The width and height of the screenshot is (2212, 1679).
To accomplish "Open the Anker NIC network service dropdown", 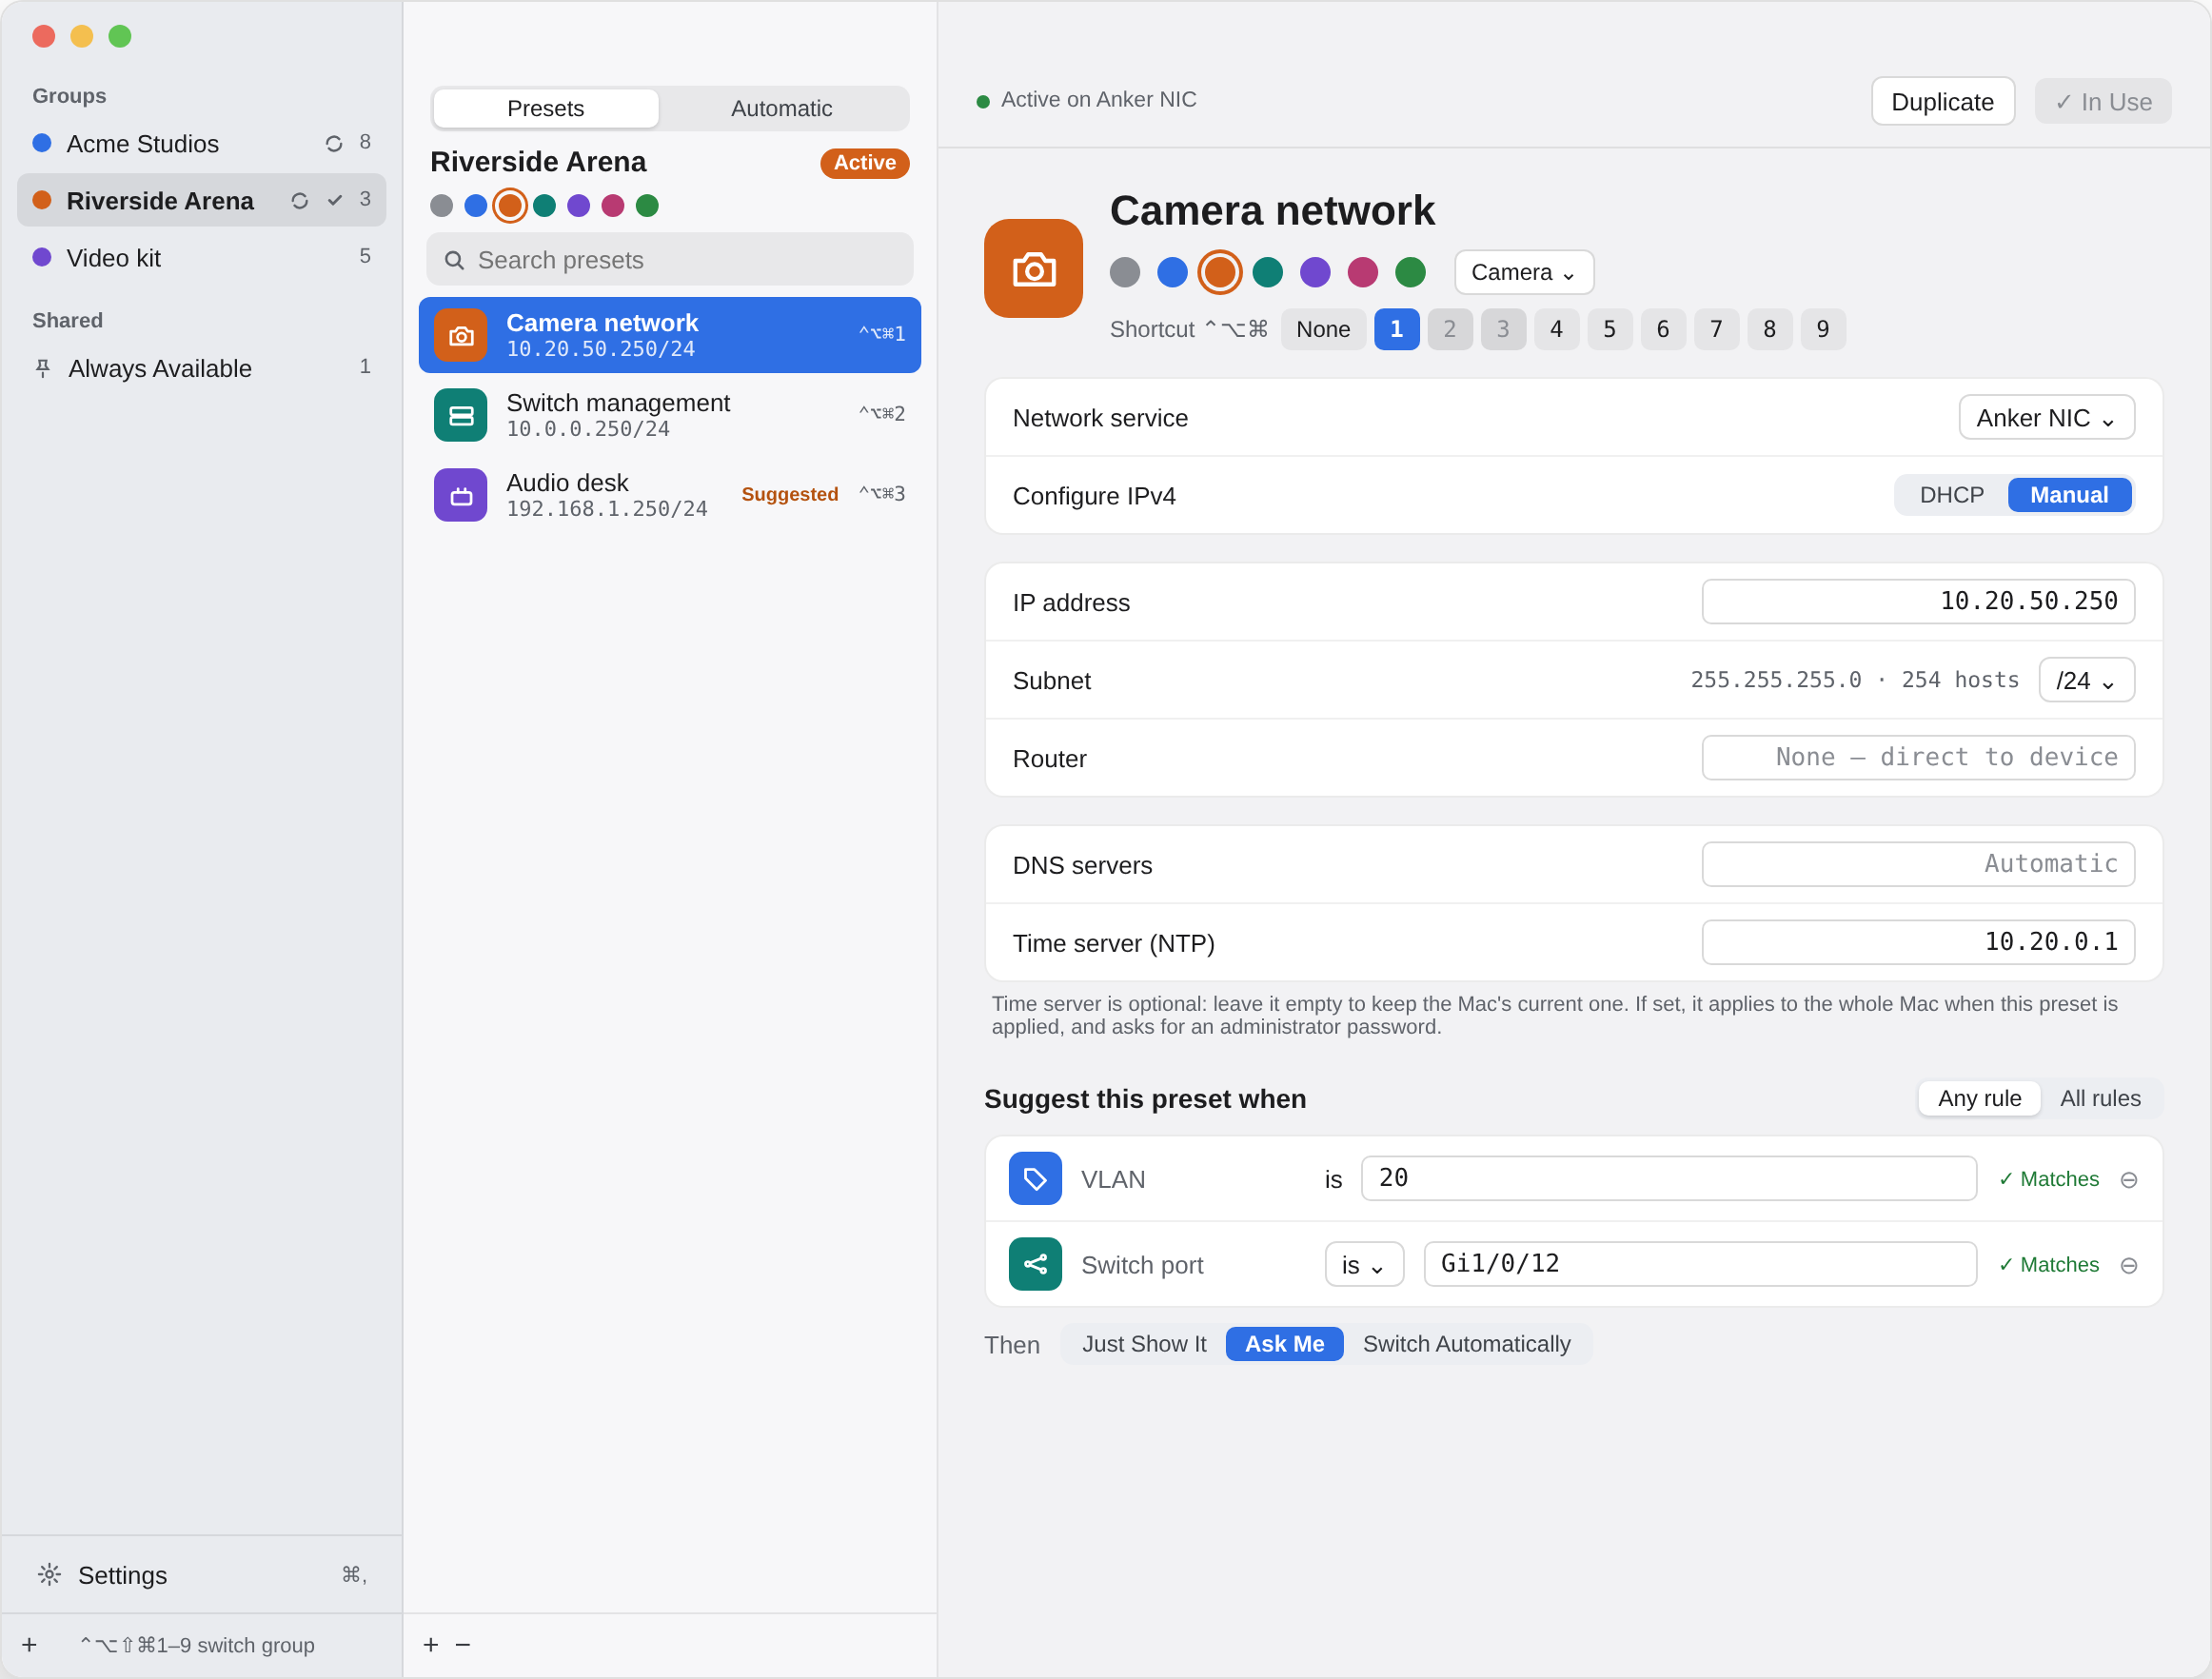I will click(x=2046, y=417).
